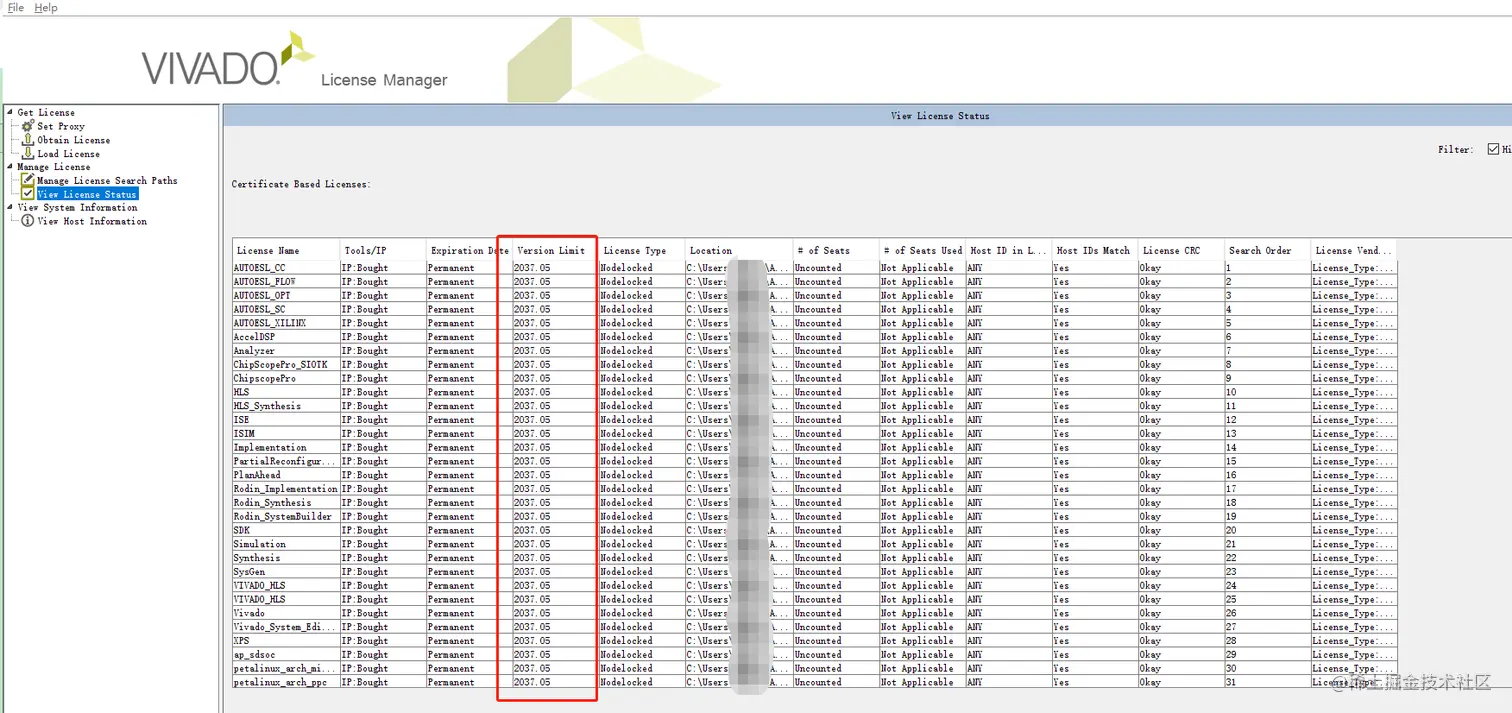This screenshot has height=713, width=1512.
Task: Toggle the Filter checkbox at top right
Action: tap(1493, 149)
